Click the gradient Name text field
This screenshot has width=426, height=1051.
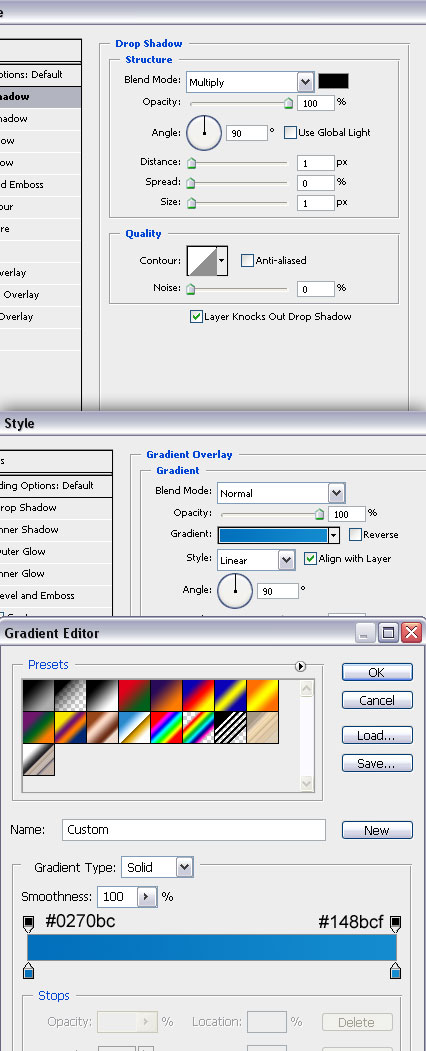pos(194,830)
